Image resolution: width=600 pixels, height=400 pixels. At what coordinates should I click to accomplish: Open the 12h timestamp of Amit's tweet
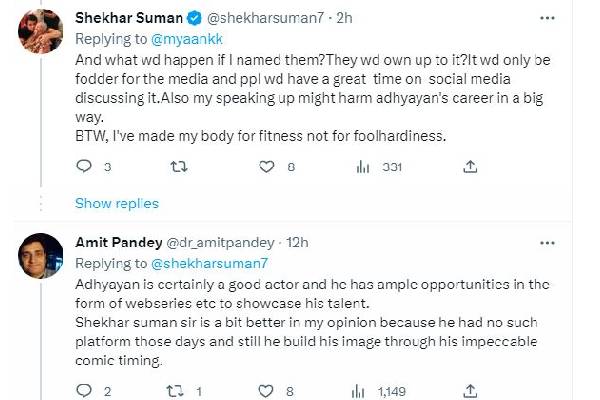click(297, 241)
